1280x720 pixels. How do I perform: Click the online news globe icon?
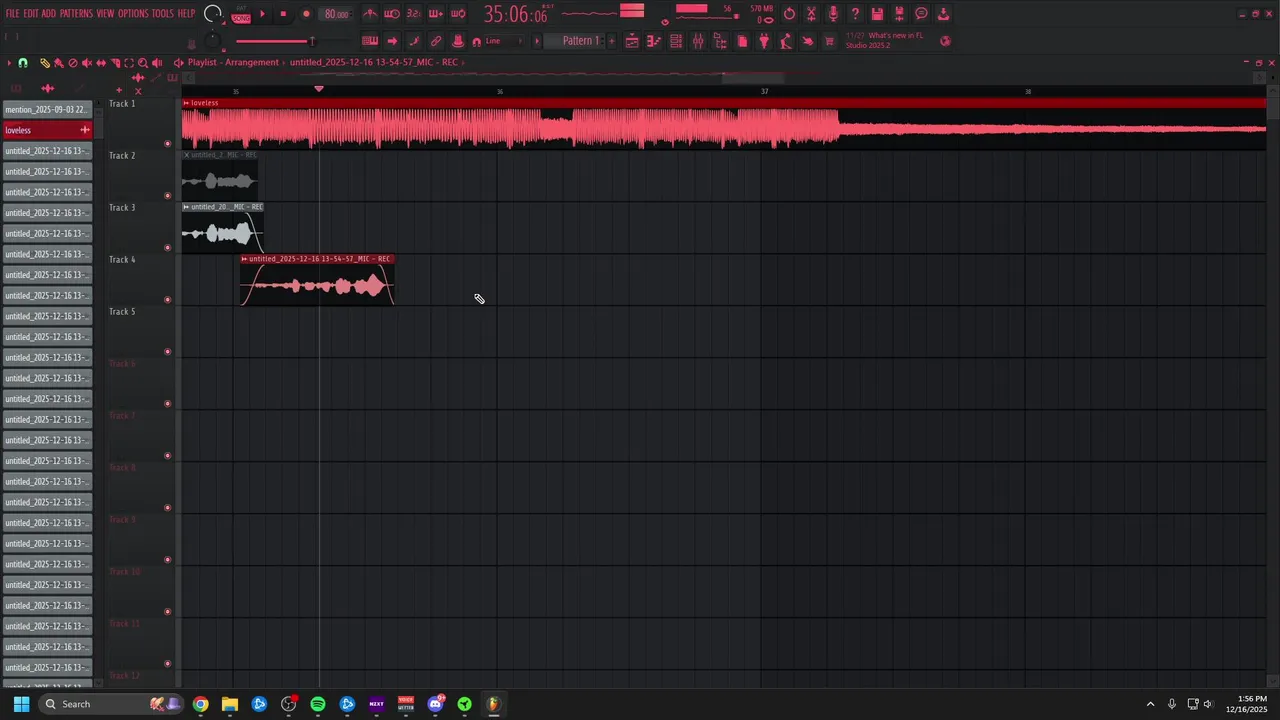coord(945,41)
